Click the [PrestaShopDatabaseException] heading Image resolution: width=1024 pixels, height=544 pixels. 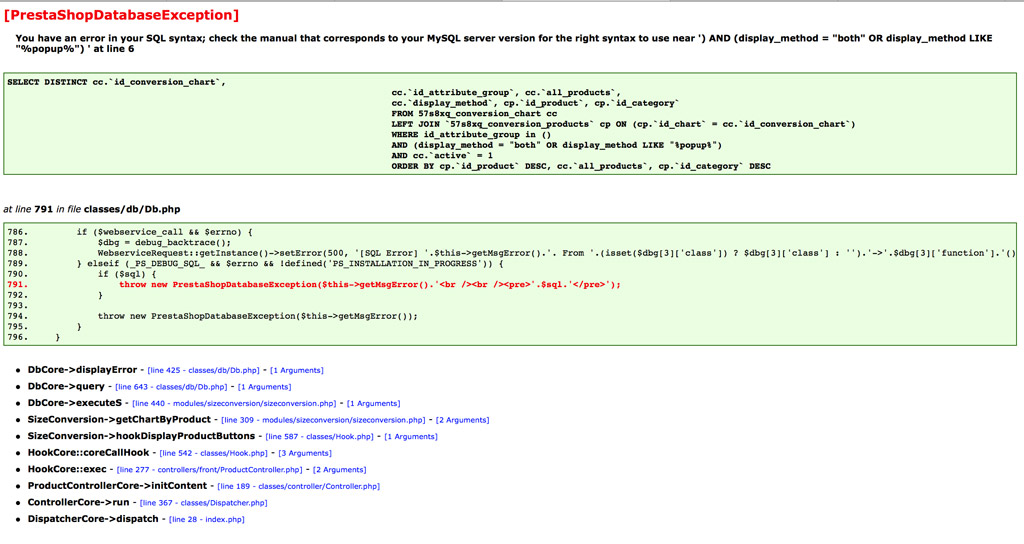121,15
